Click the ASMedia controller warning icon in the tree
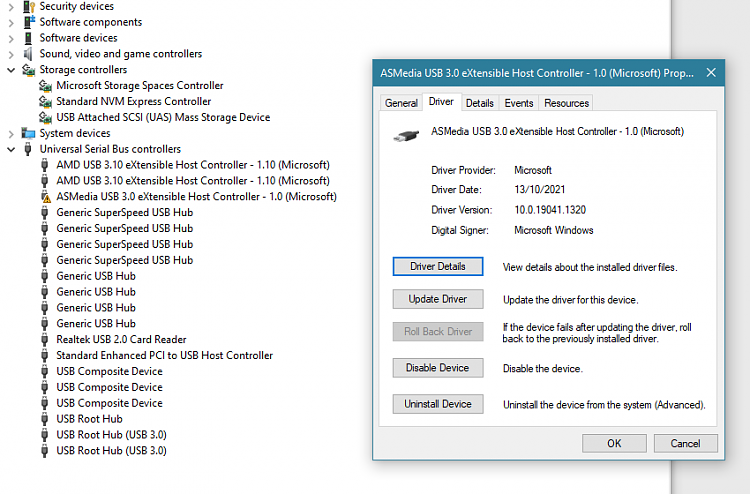The width and height of the screenshot is (750, 494). coord(45,197)
